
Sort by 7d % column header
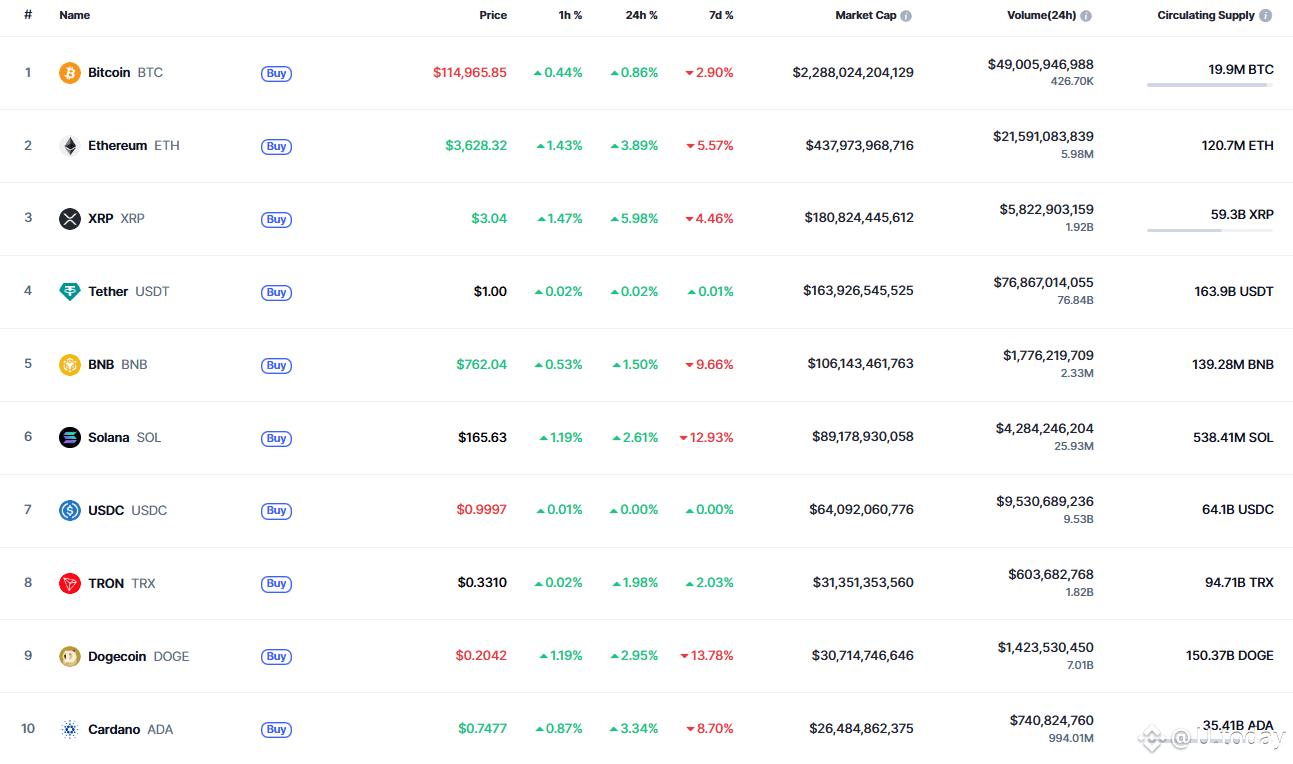[720, 16]
